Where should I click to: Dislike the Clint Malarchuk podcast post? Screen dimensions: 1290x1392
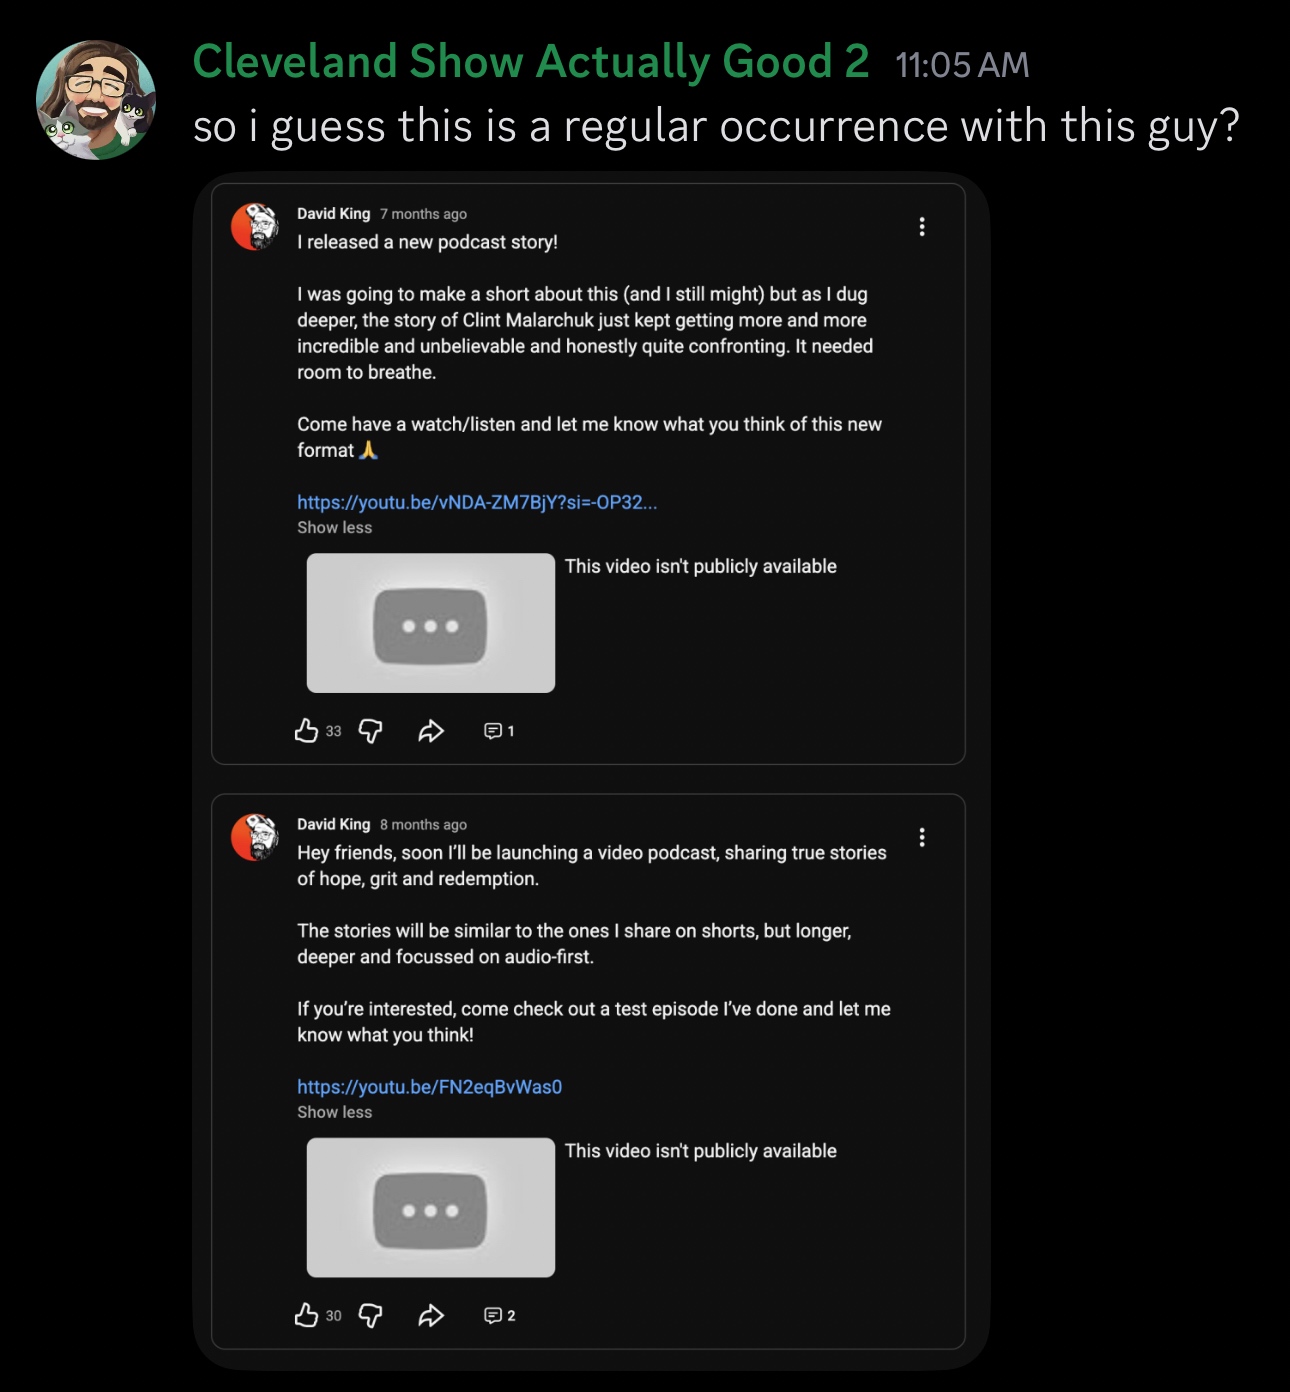point(370,731)
